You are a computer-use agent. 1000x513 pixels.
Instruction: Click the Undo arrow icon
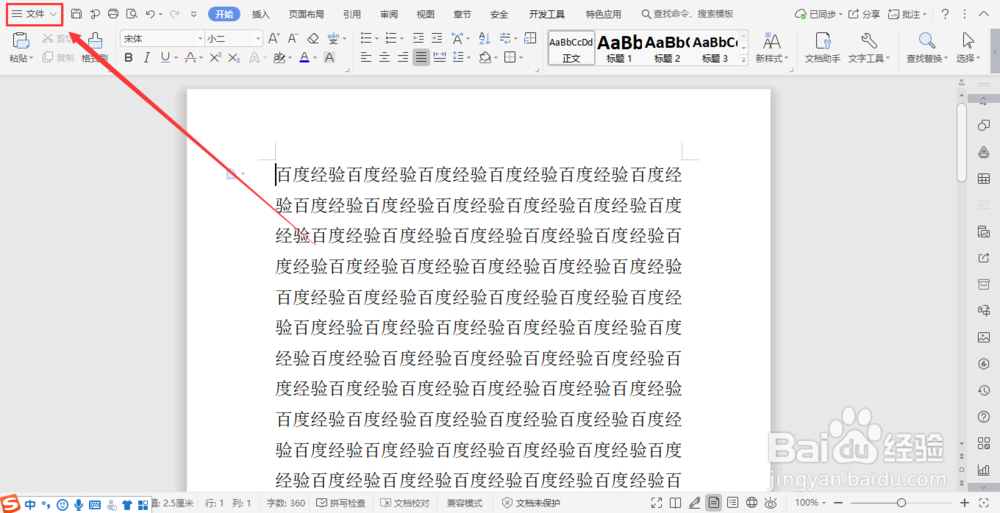151,13
